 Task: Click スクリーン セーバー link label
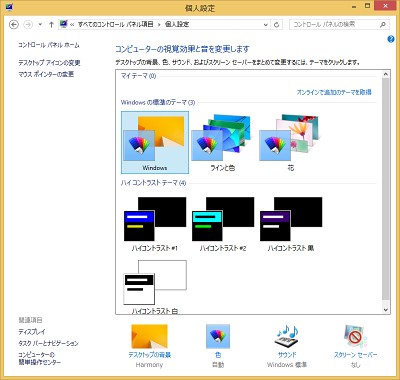point(355,355)
